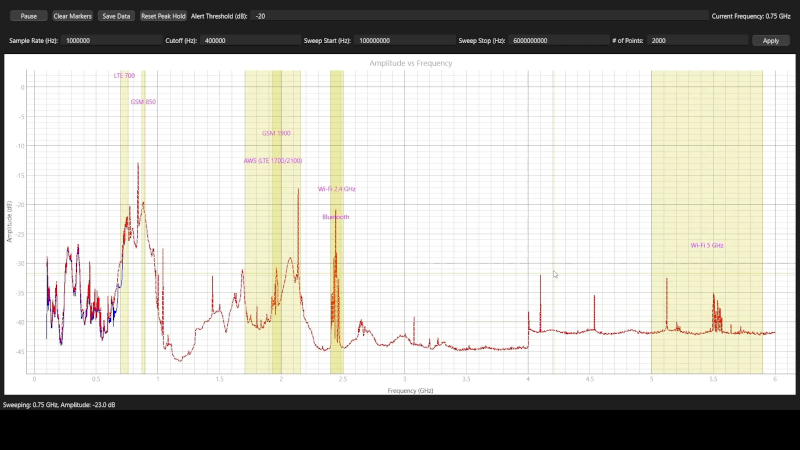Select the GSM 850 band label
Image resolution: width=800 pixels, height=450 pixels.
(x=143, y=102)
